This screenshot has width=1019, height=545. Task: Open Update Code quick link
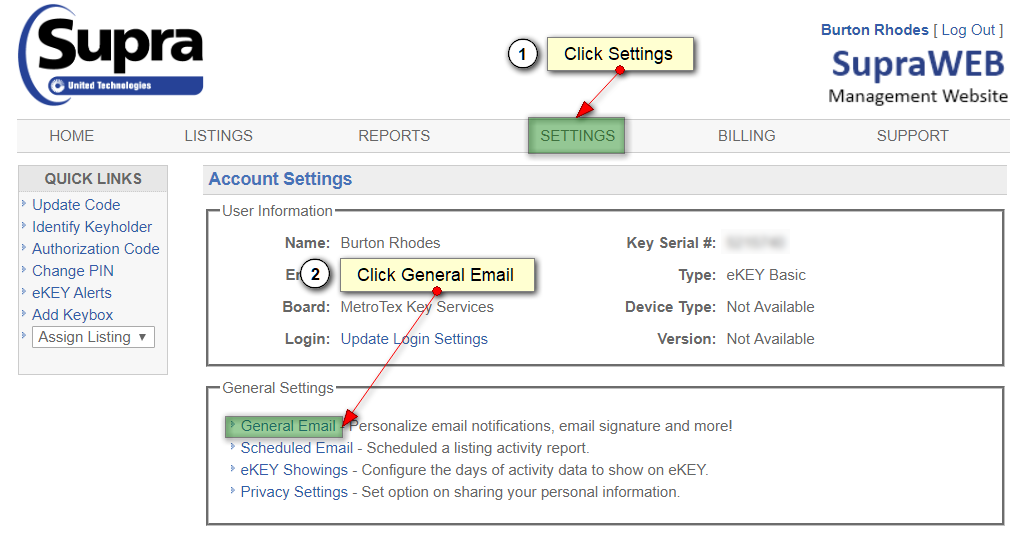[76, 205]
